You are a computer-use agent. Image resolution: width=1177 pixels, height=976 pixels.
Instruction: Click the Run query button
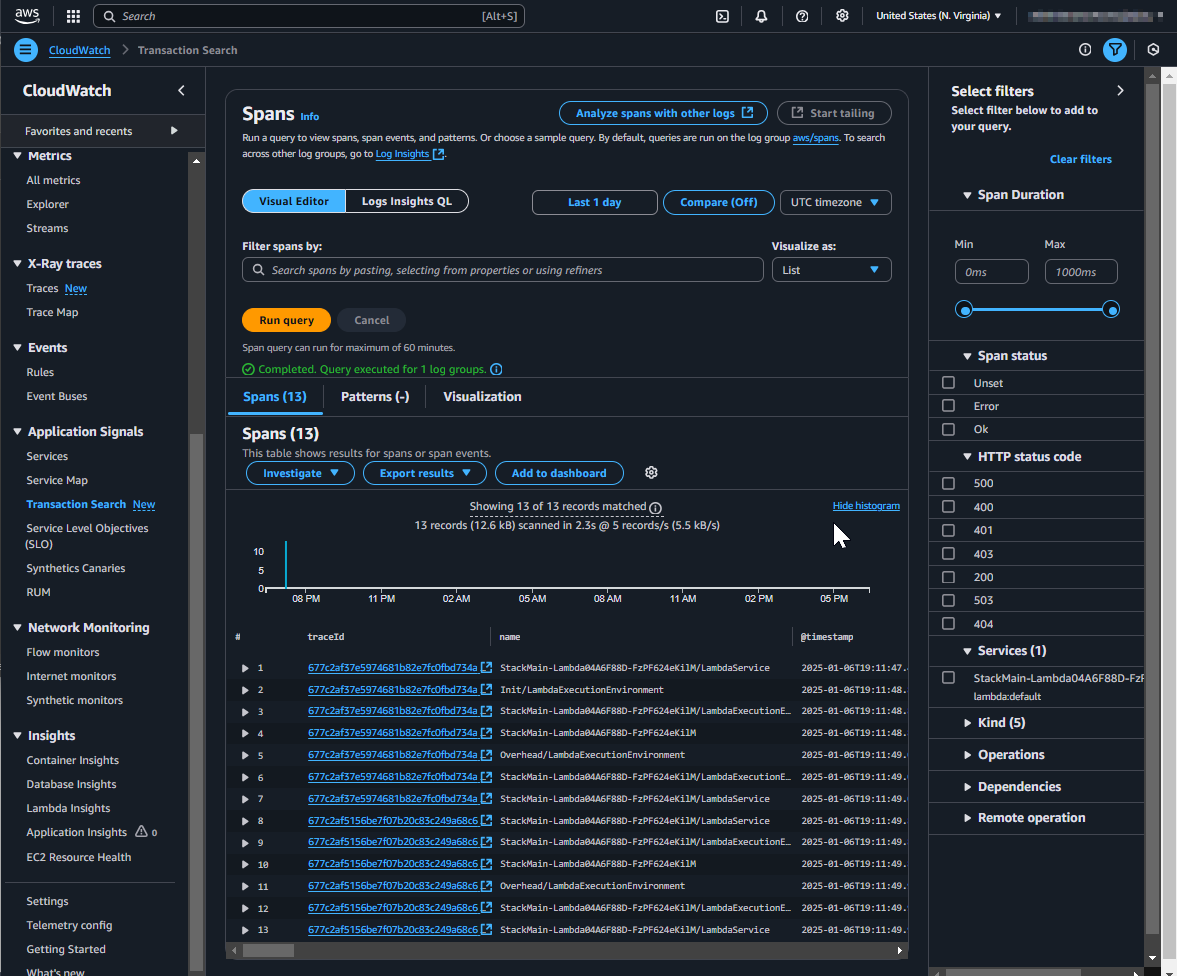tap(286, 319)
